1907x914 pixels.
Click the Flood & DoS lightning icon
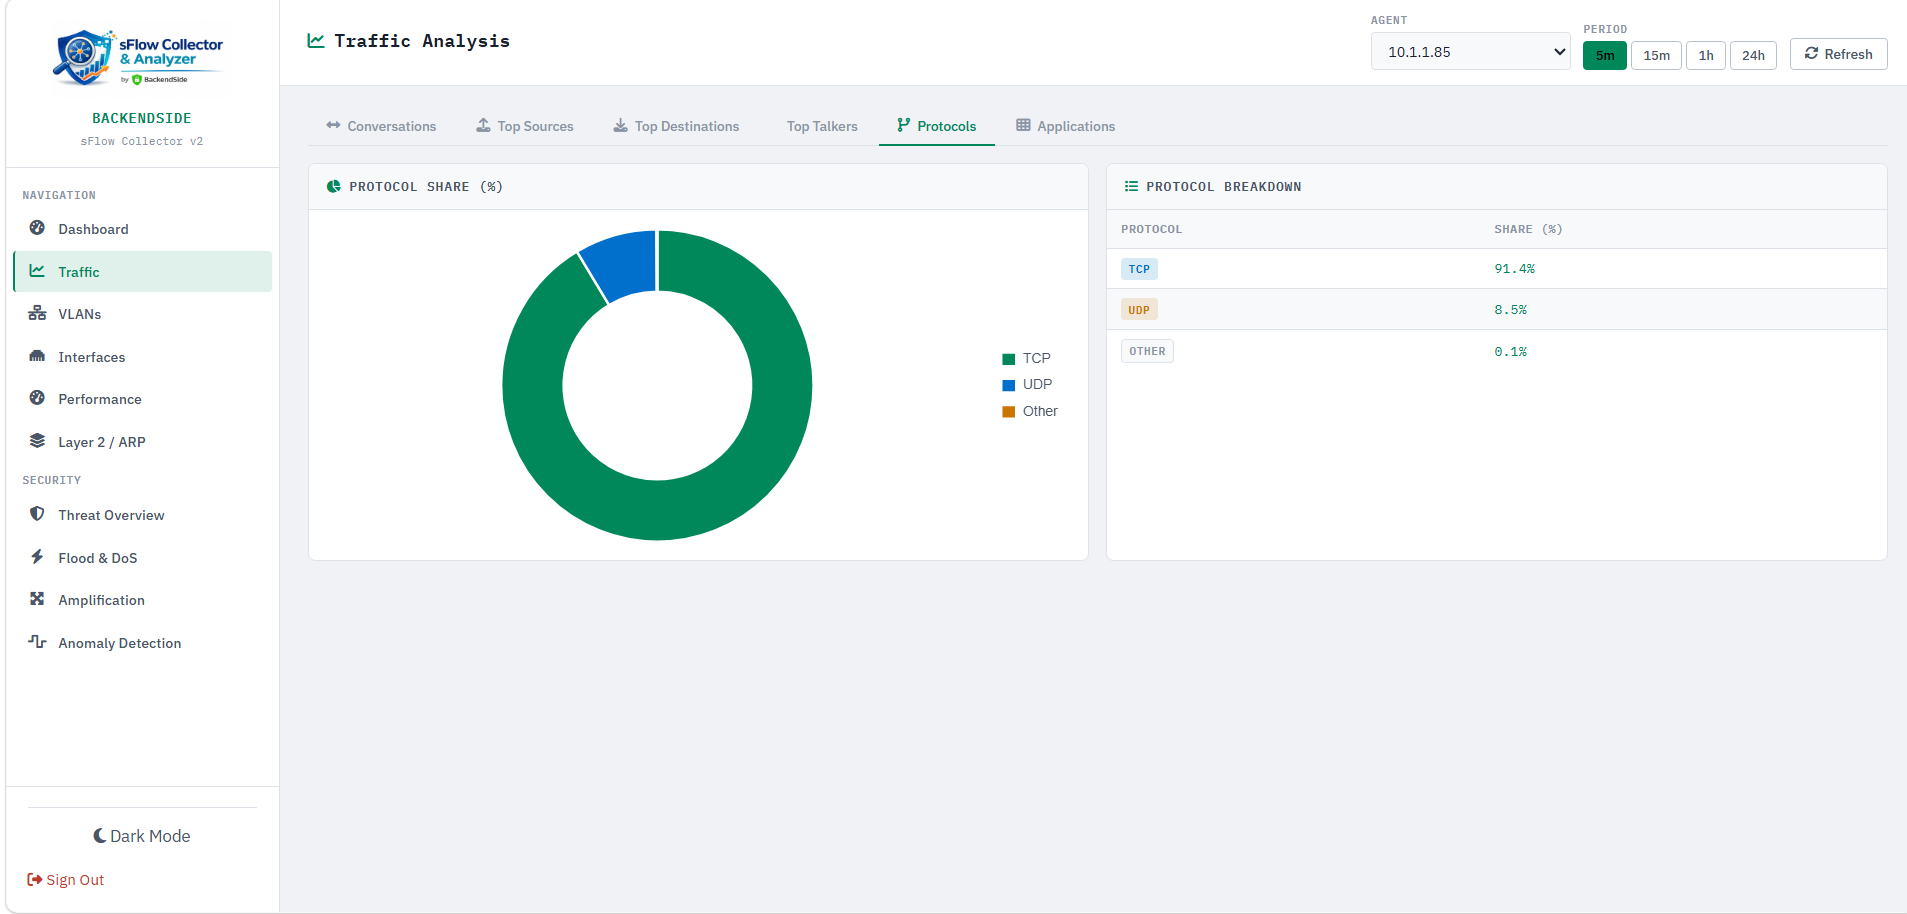tap(37, 557)
